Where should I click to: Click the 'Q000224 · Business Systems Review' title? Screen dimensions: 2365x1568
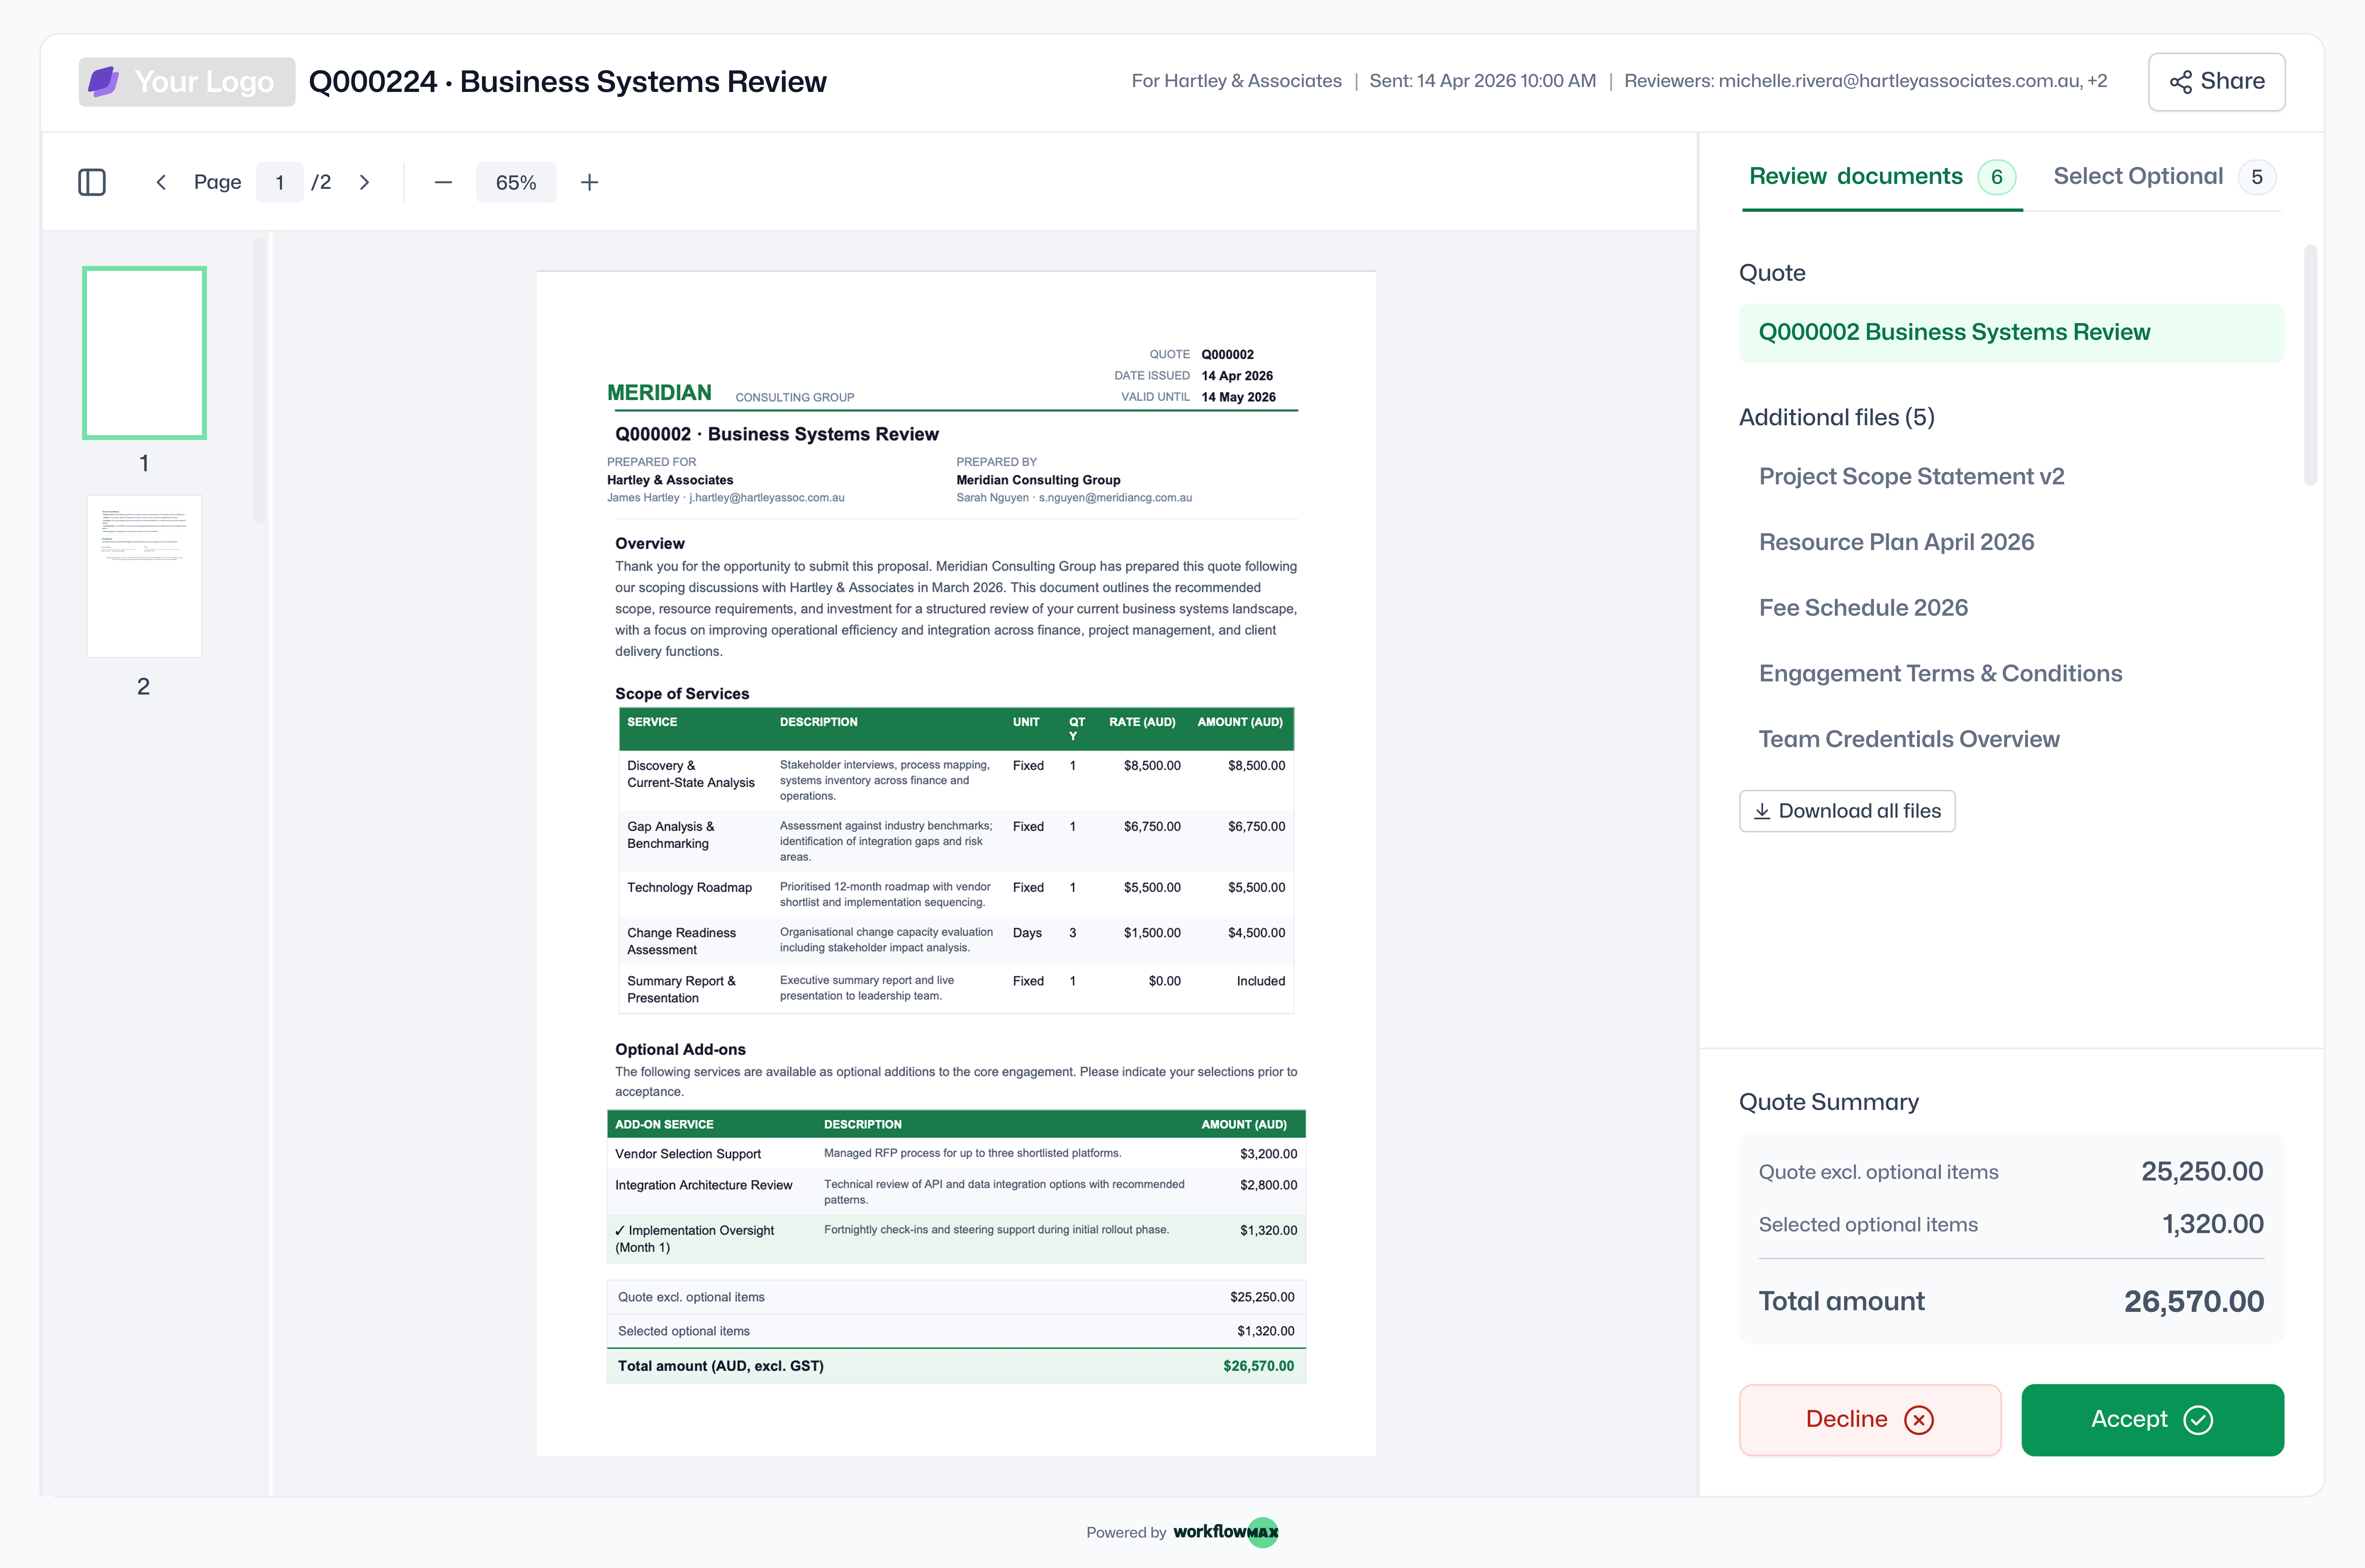point(567,82)
